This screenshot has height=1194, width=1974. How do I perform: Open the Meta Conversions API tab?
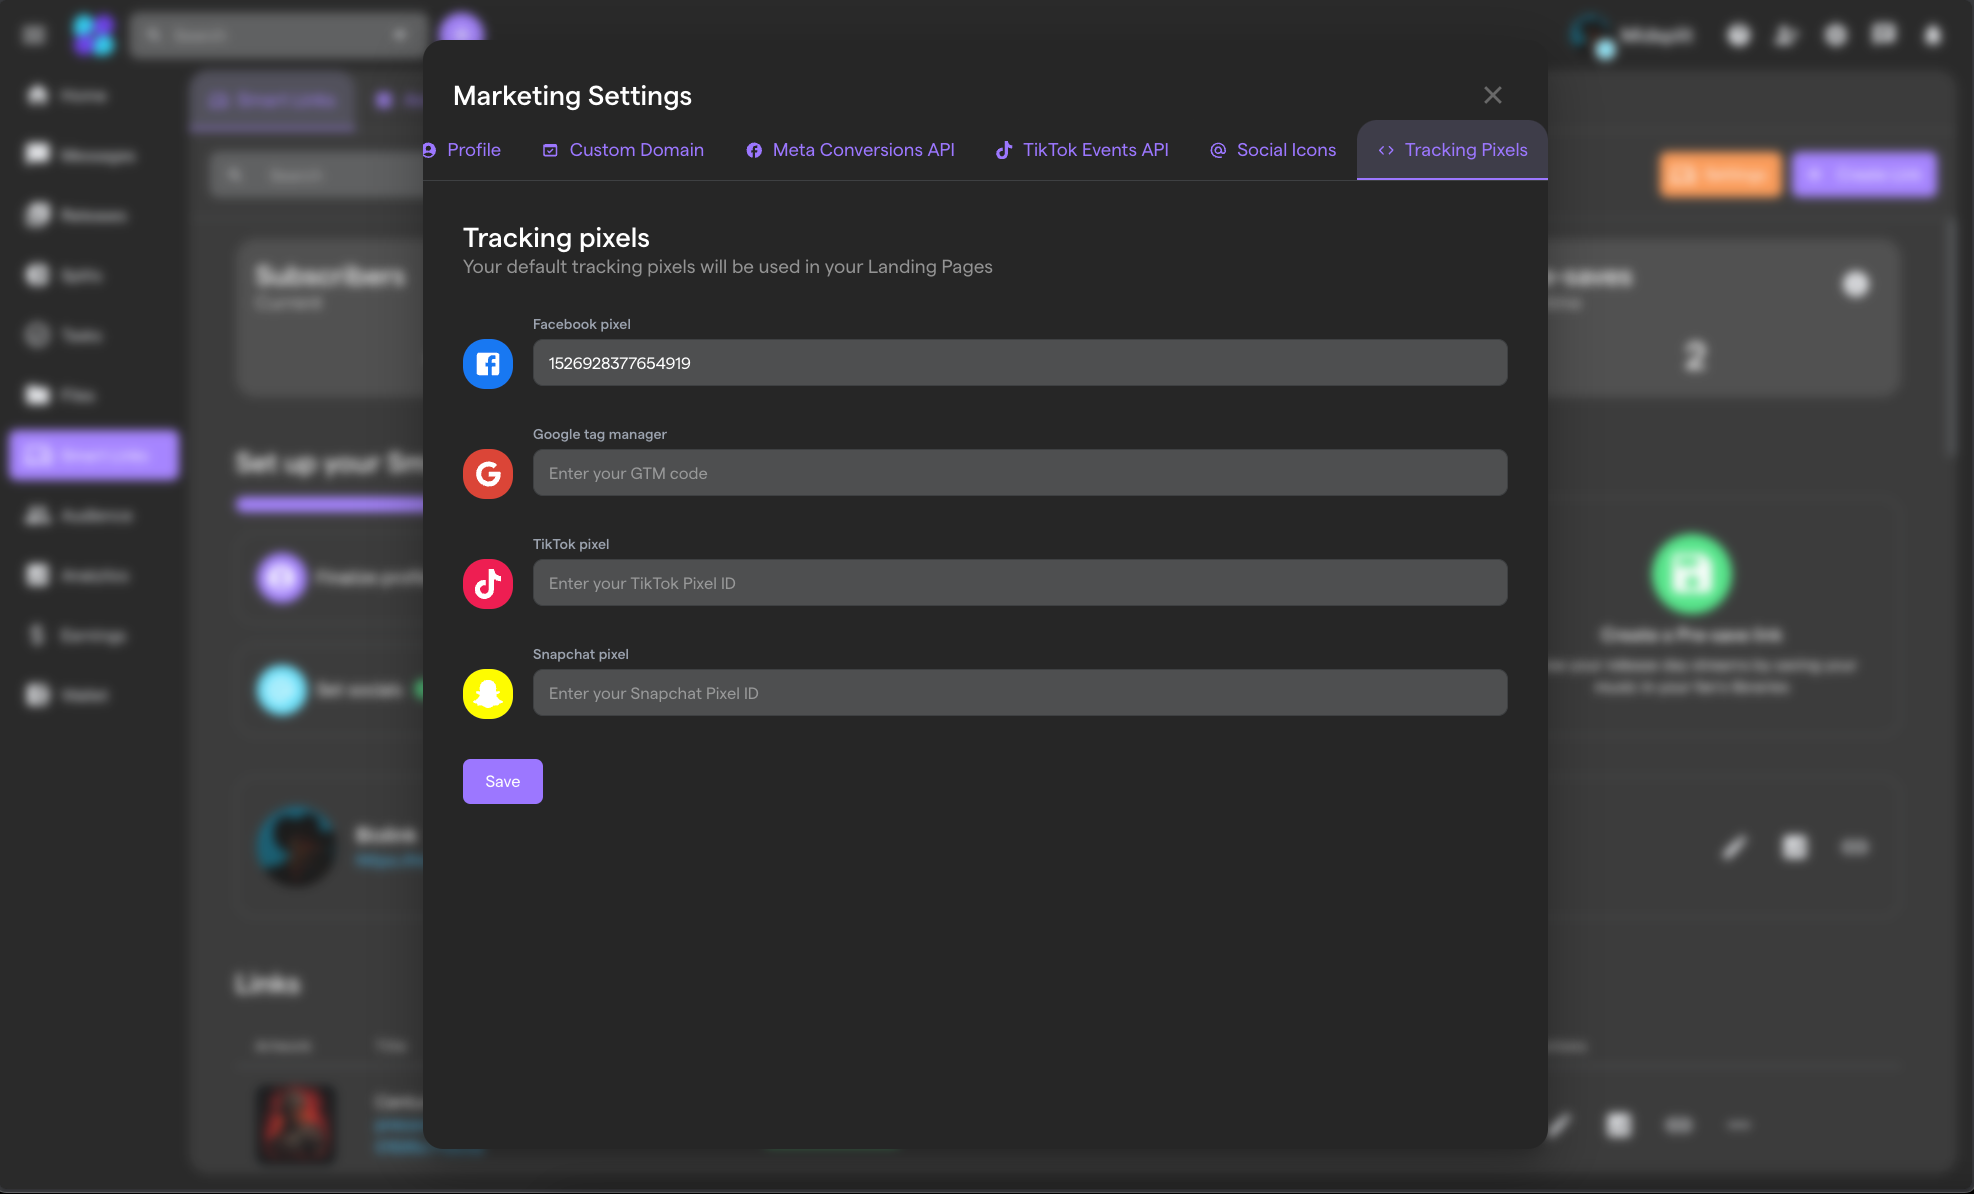[850, 150]
